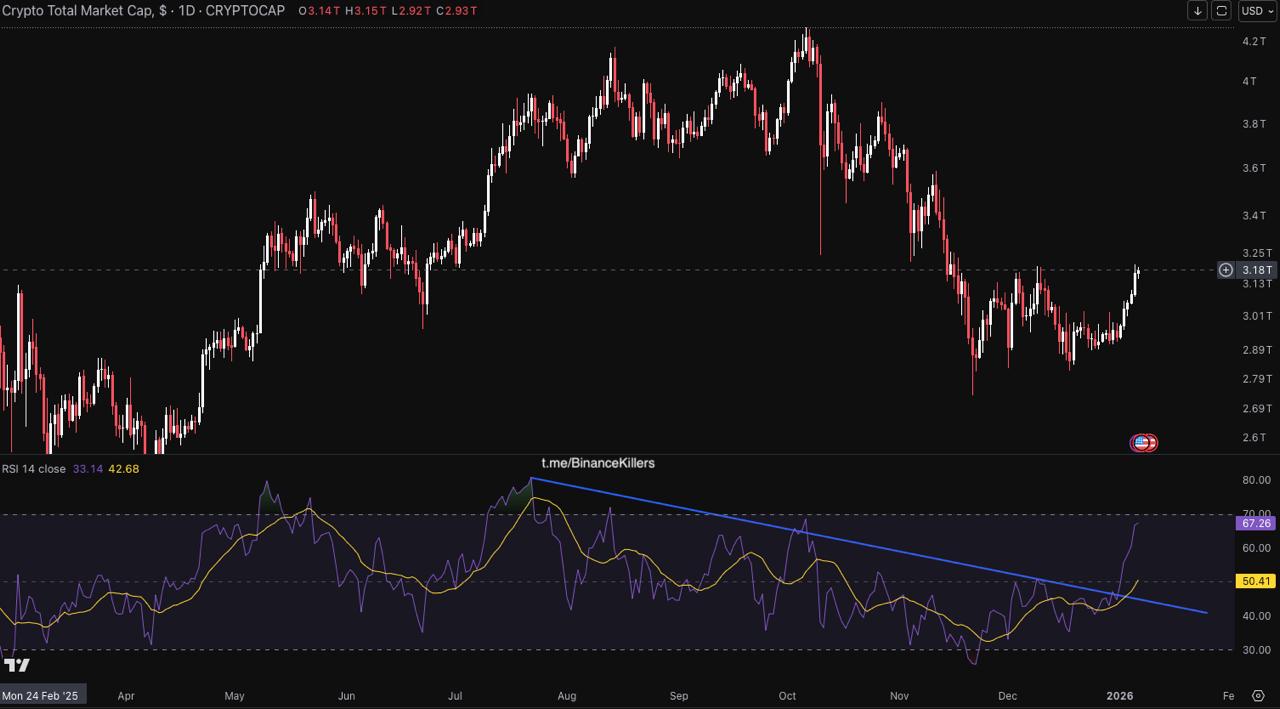Open chart settings gear icon
Screen dimensions: 1280x709
coord(1258,696)
